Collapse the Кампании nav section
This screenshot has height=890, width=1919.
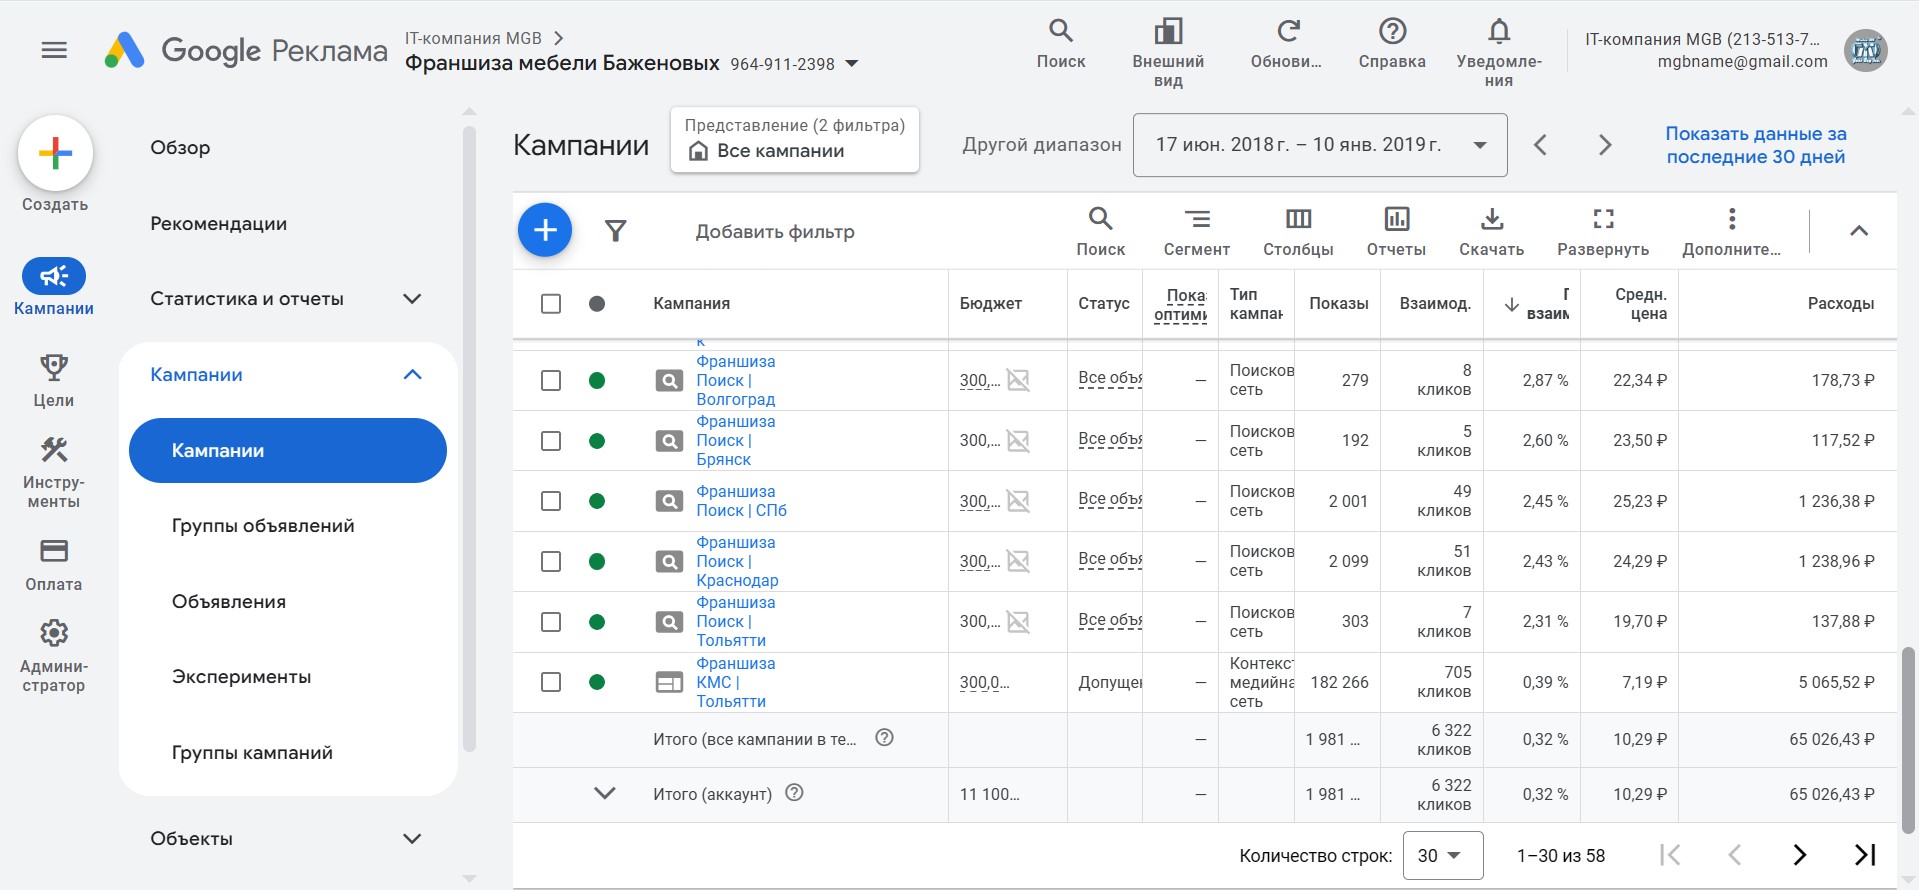[x=412, y=375]
